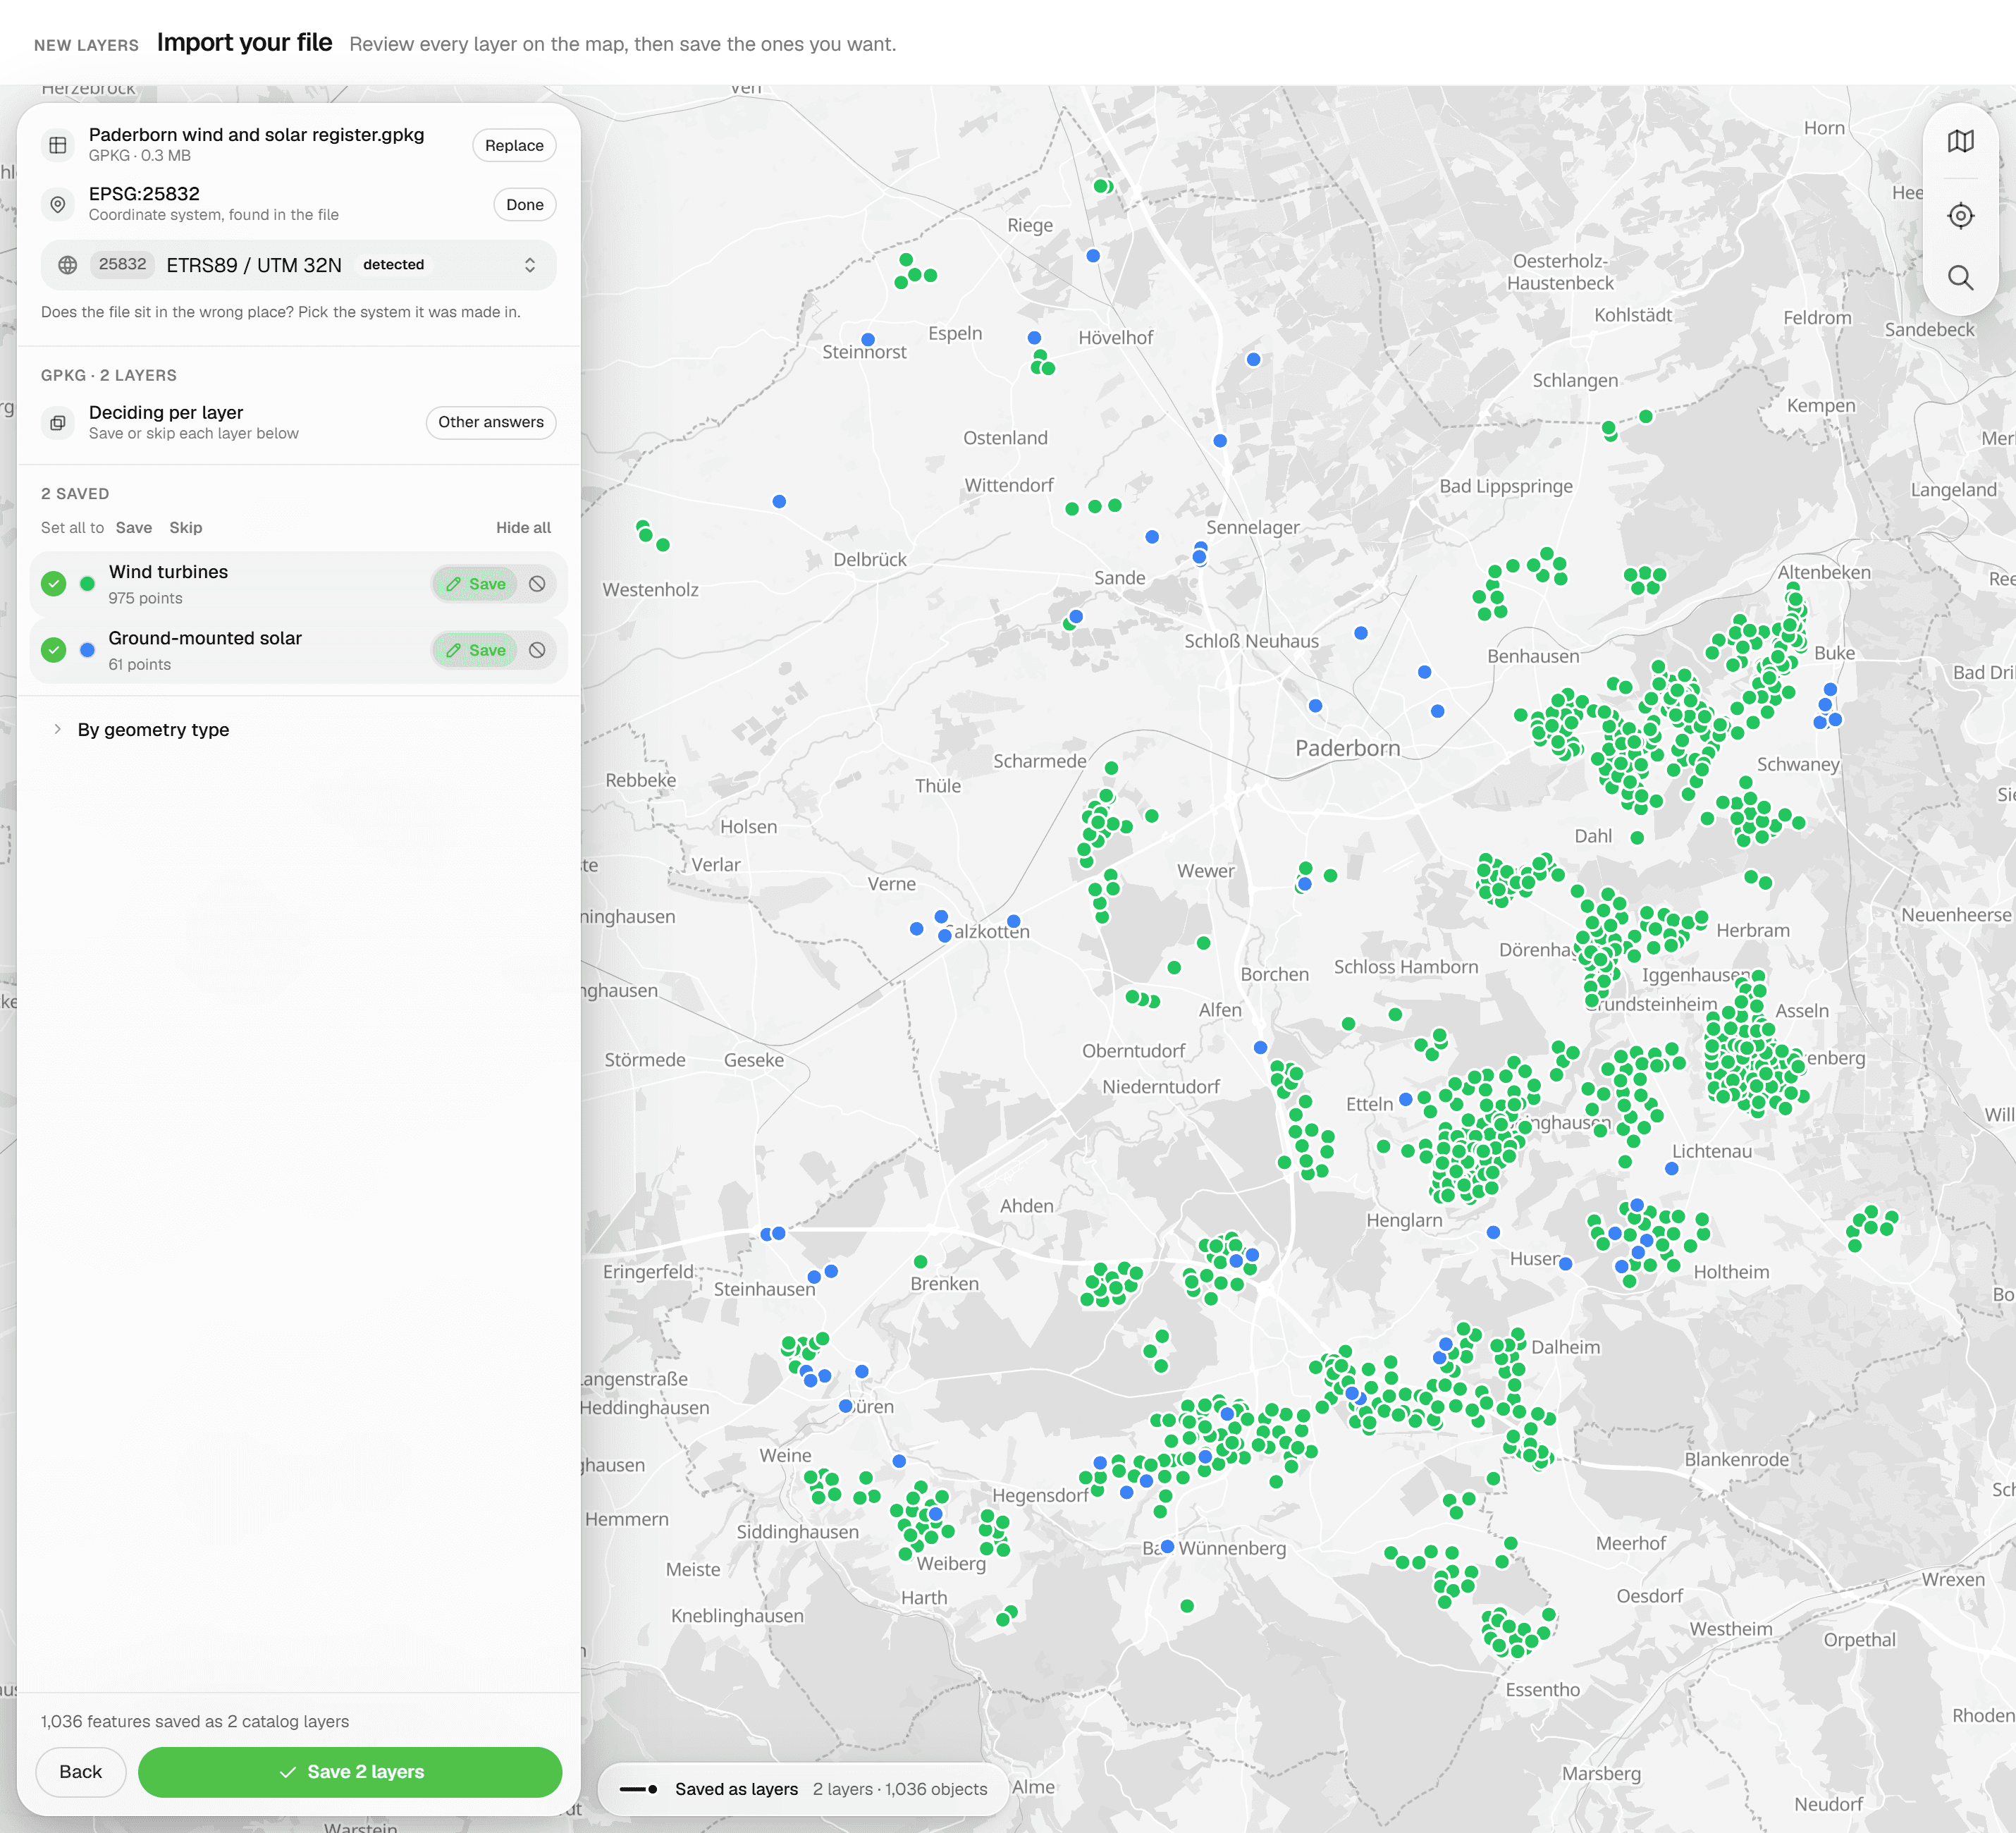Replace the imported file

(514, 145)
